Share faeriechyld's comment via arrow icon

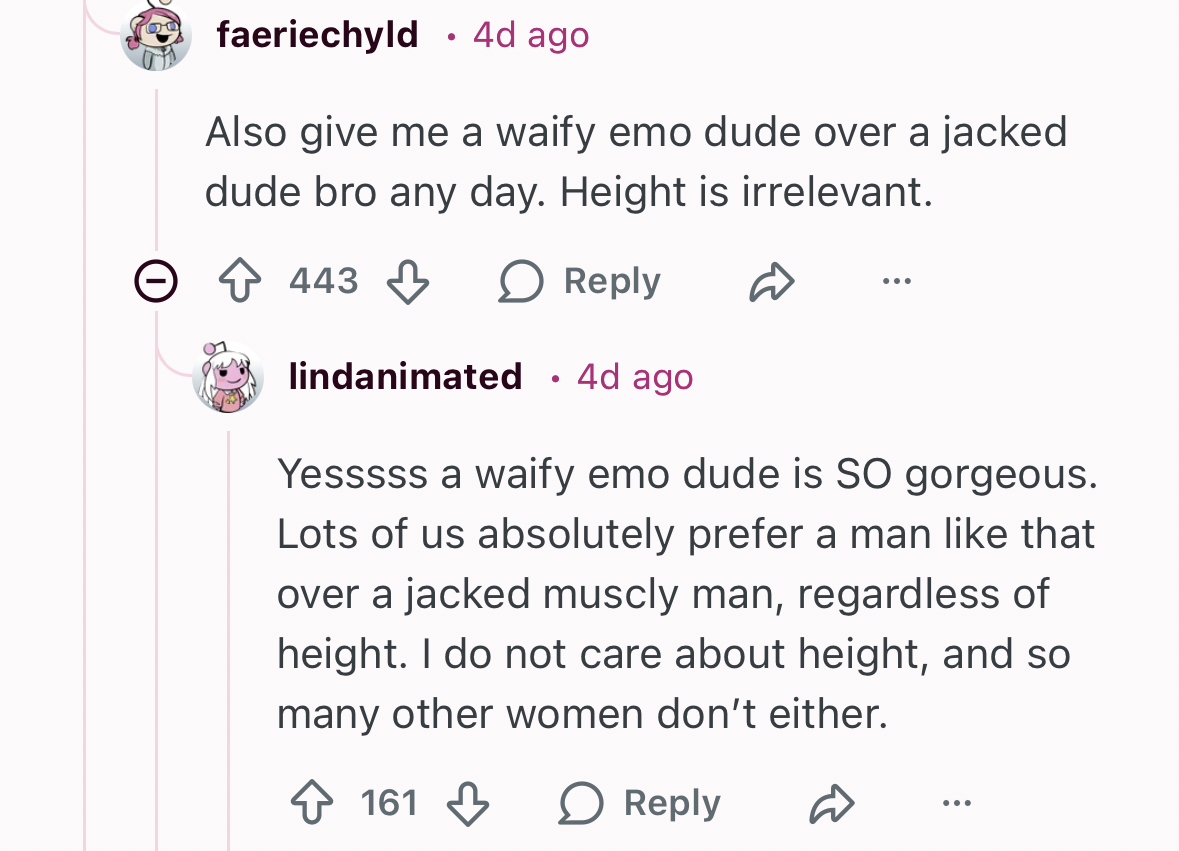click(772, 283)
